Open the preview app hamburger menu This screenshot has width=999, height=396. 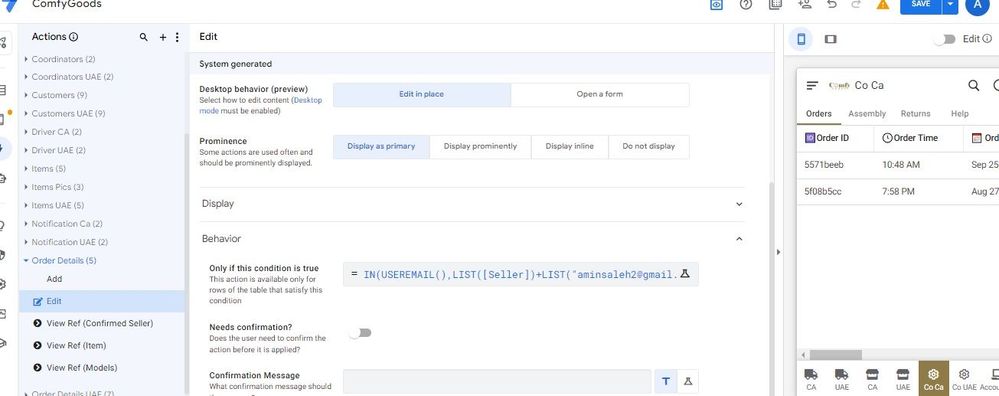pos(812,85)
